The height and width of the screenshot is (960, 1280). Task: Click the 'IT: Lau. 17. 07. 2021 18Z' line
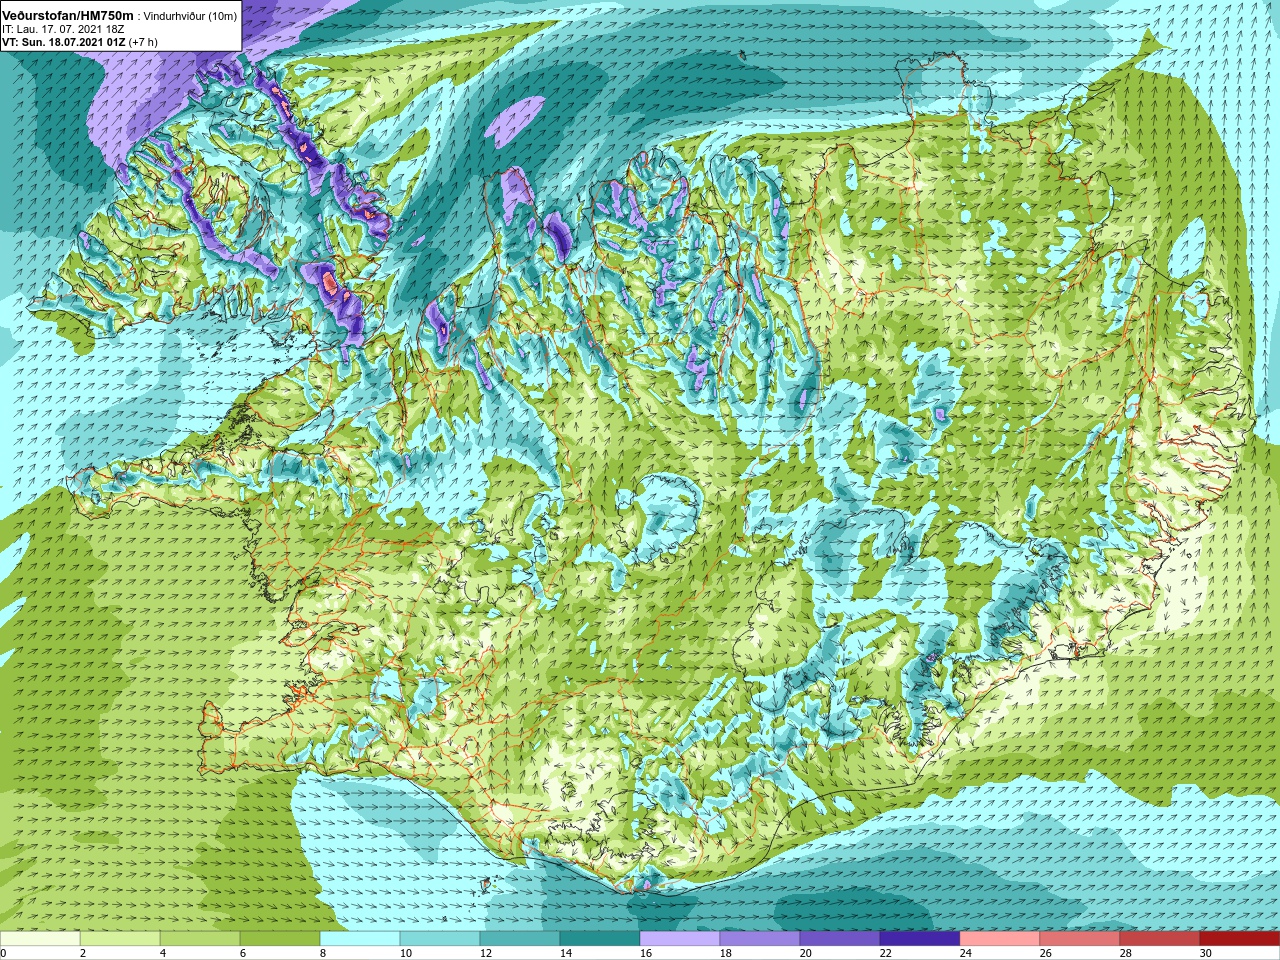click(63, 30)
